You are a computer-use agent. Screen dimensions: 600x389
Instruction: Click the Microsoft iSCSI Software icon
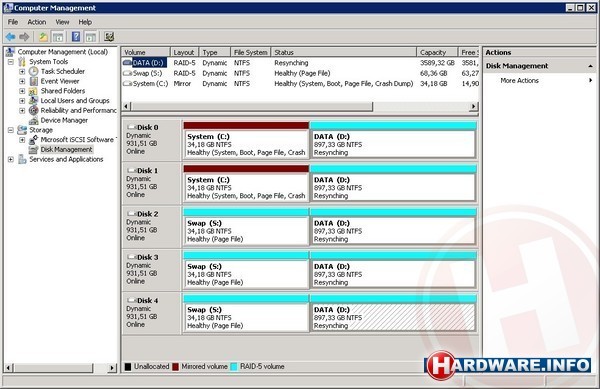(x=34, y=140)
